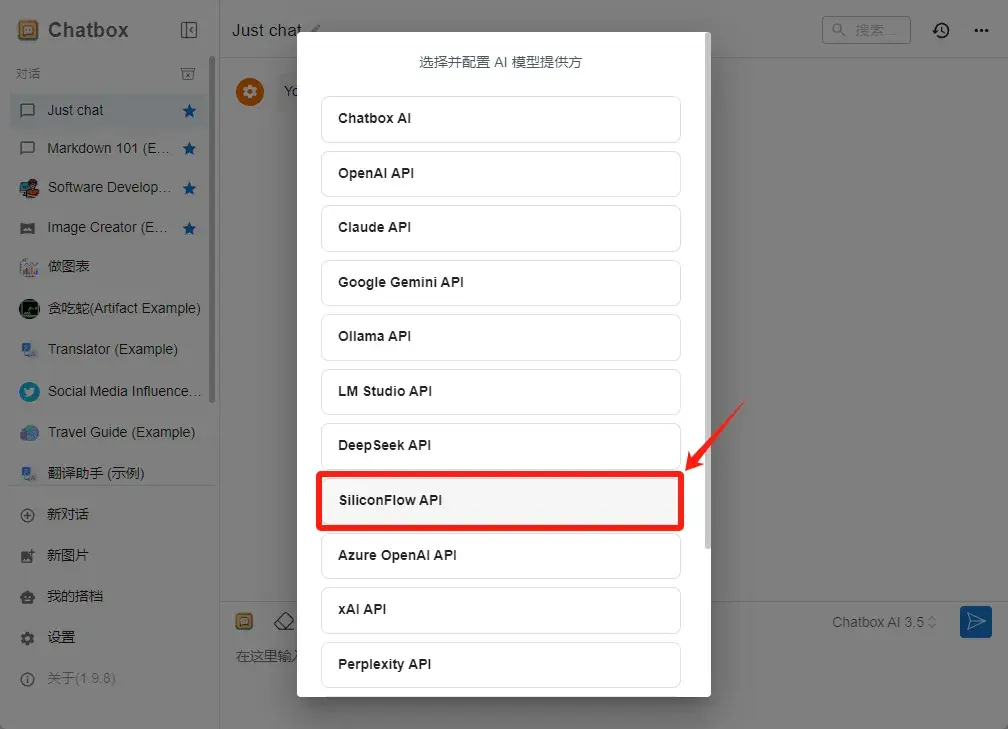
Task: Unstar the Software Developer conversation
Action: (189, 188)
